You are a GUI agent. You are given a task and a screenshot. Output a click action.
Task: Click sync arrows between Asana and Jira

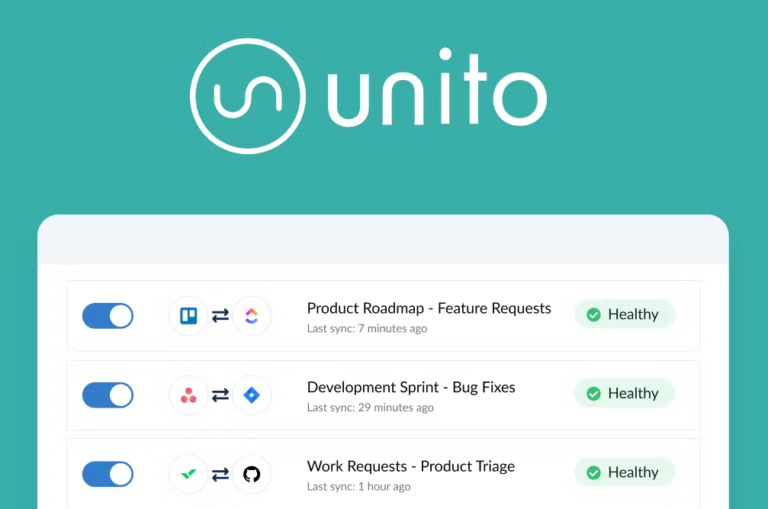click(220, 395)
